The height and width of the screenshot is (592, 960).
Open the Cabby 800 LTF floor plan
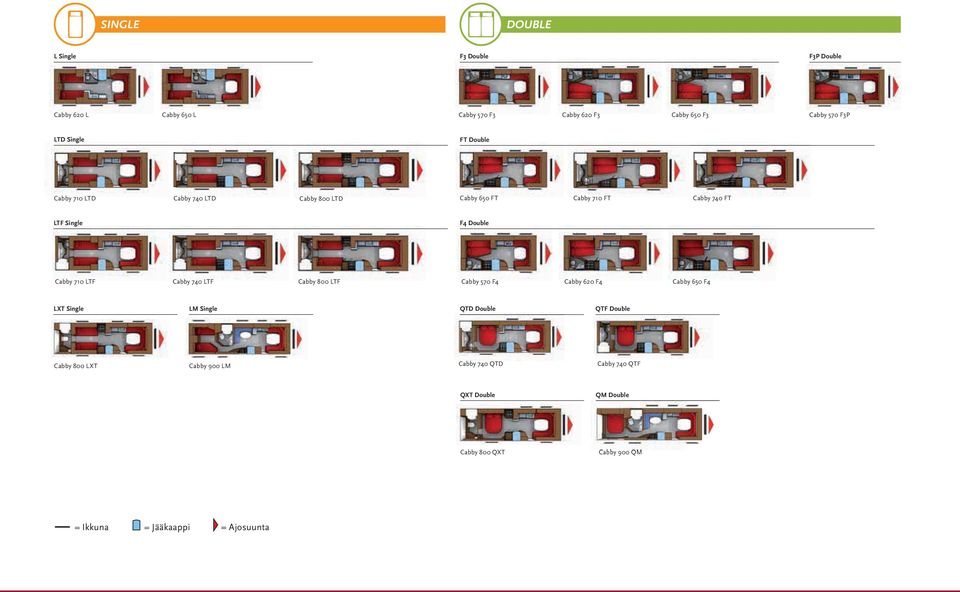click(x=361, y=253)
